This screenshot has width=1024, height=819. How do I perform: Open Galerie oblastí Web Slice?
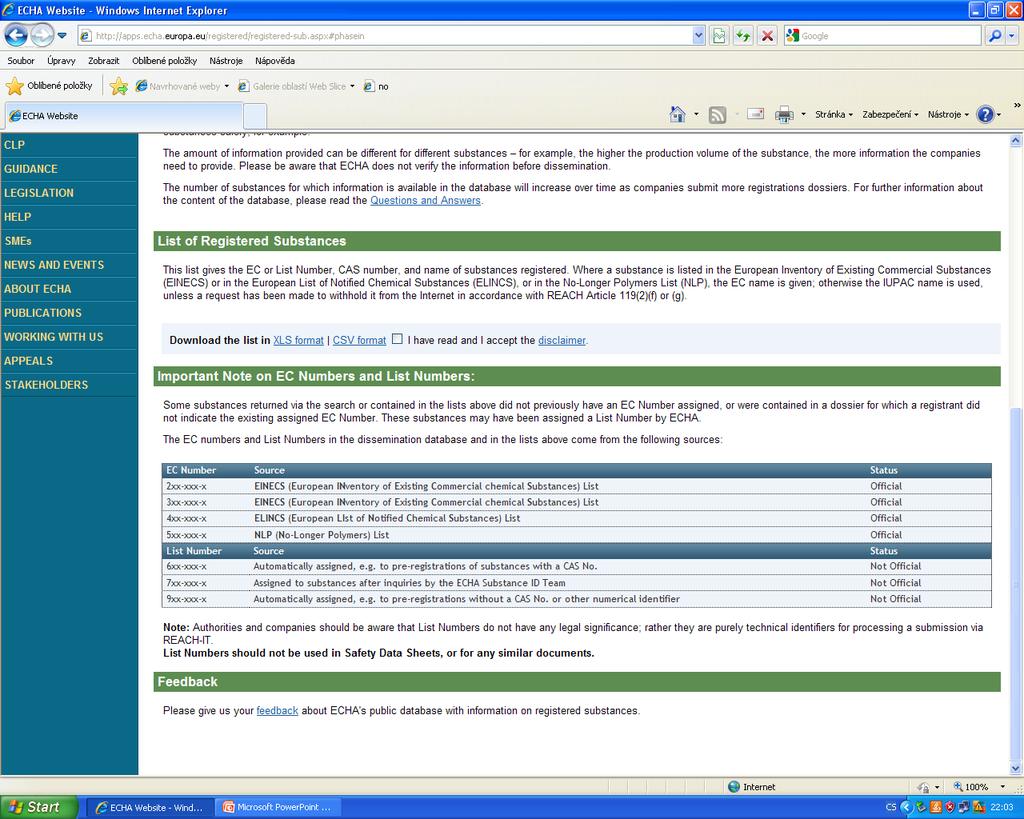point(296,86)
